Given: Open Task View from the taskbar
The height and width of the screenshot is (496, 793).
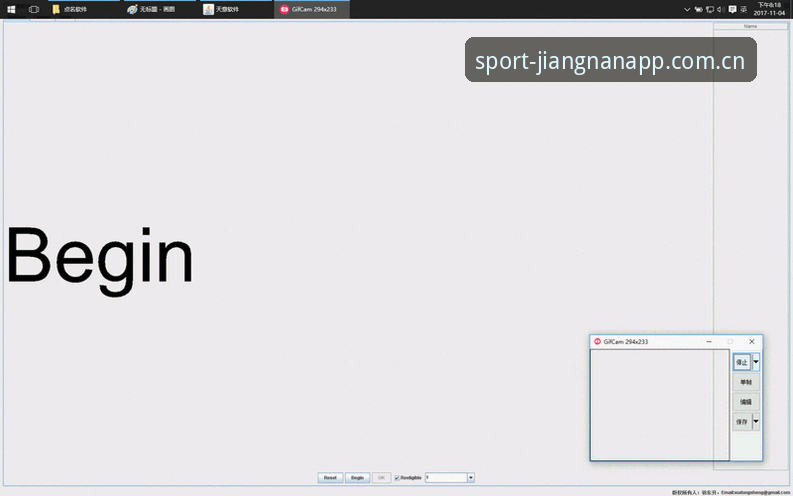Looking at the screenshot, I should pyautogui.click(x=34, y=9).
